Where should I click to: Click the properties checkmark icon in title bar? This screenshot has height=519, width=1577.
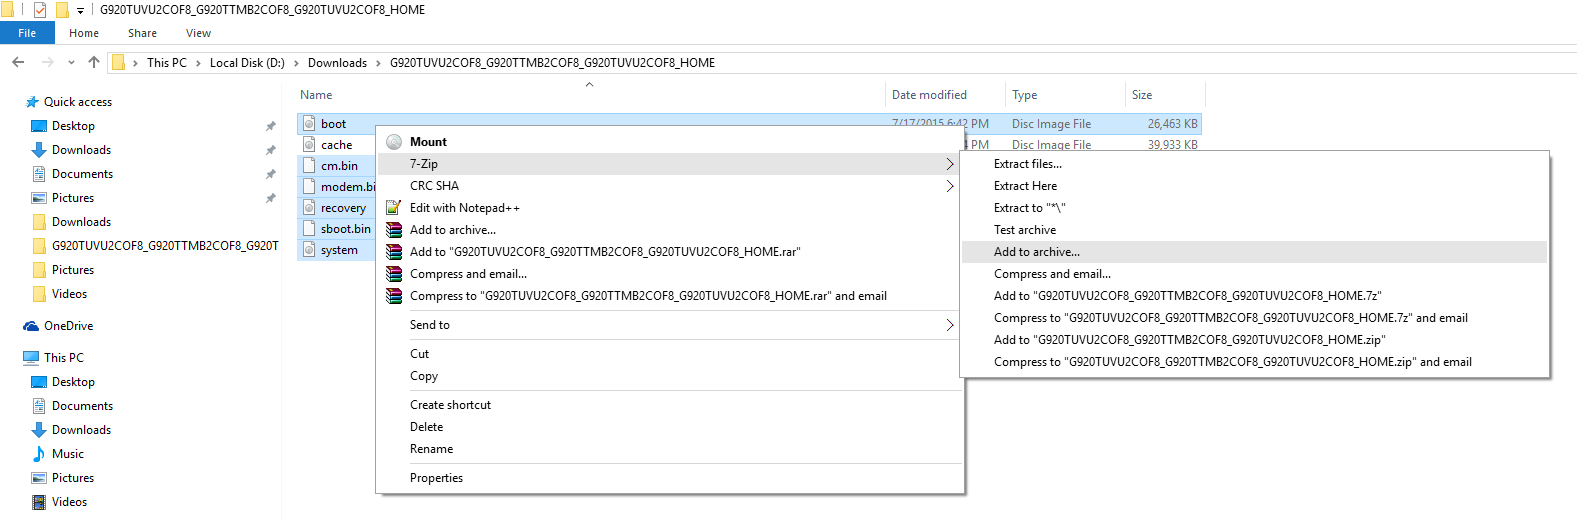tap(40, 10)
